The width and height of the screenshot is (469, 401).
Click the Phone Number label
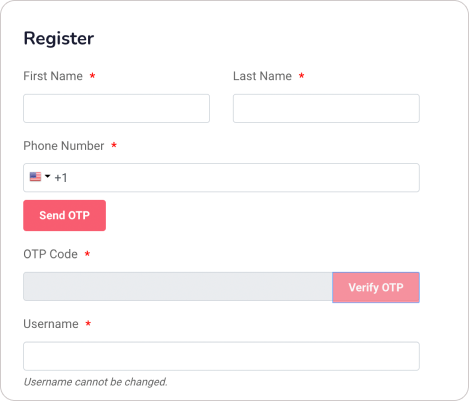point(64,146)
